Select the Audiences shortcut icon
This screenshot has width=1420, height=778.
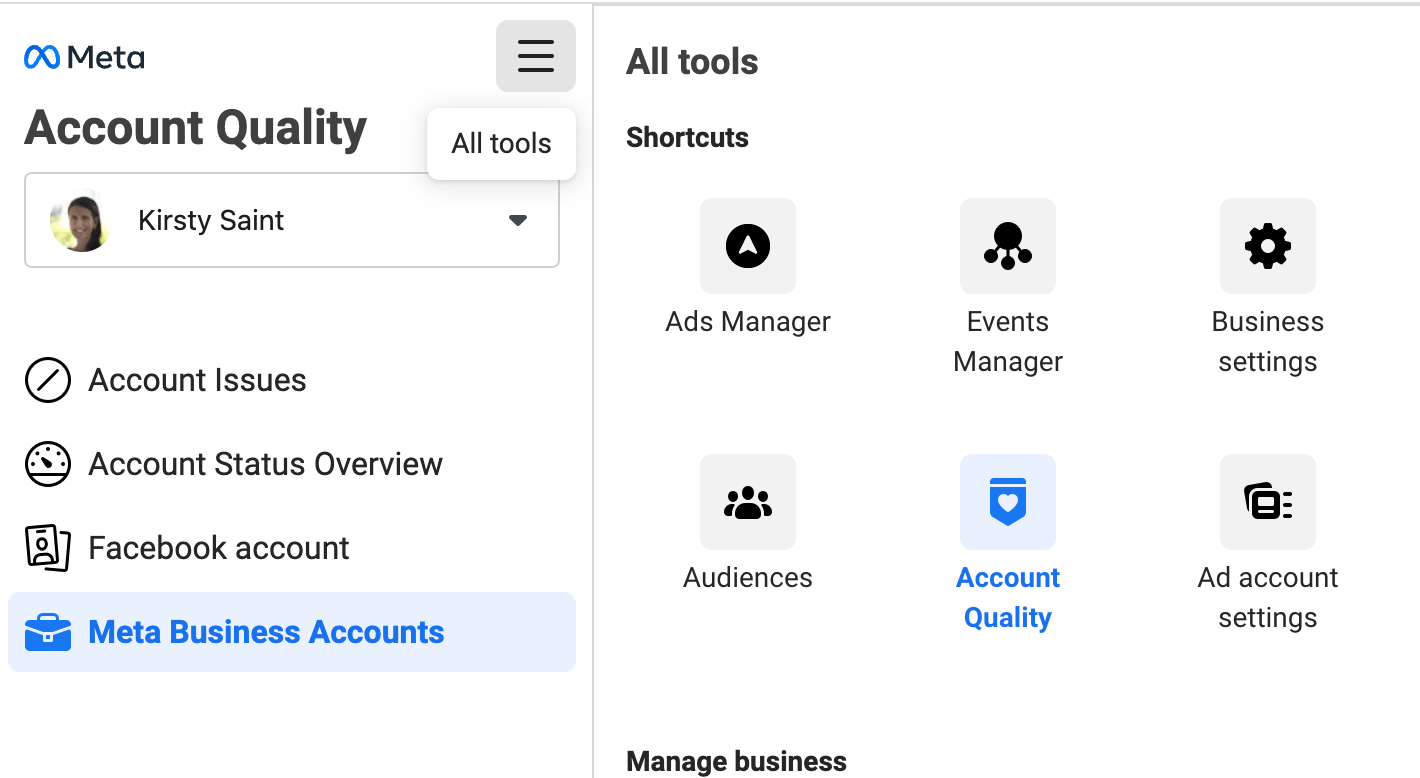747,502
